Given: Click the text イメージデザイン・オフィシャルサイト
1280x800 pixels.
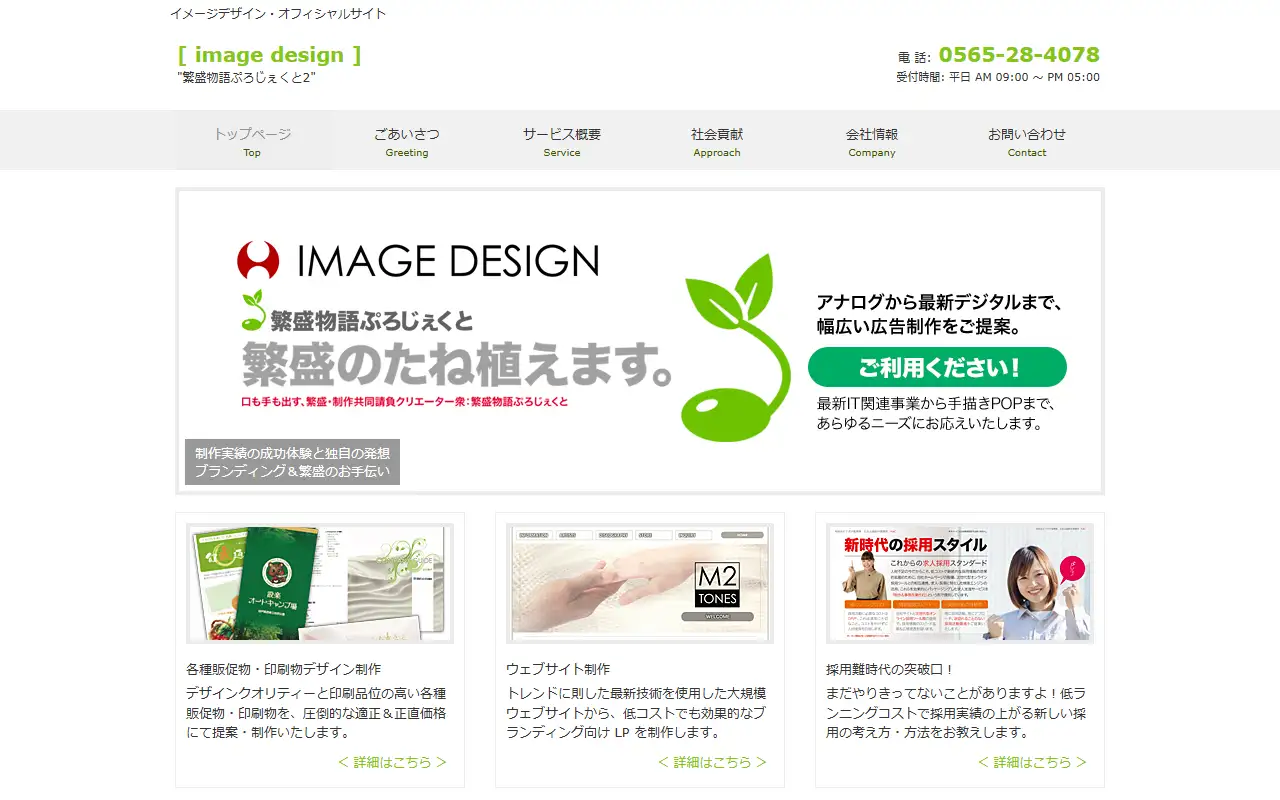Looking at the screenshot, I should point(278,14).
